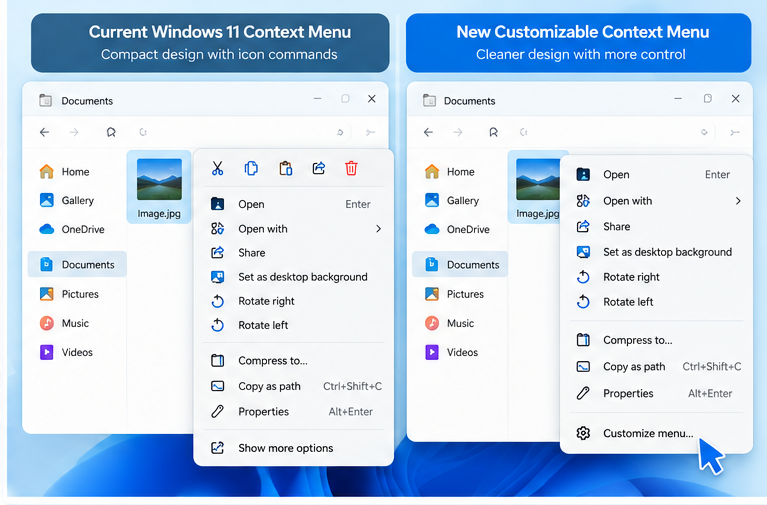767x505 pixels.
Task: Click the Forward arrow in the left window
Action: click(x=74, y=132)
